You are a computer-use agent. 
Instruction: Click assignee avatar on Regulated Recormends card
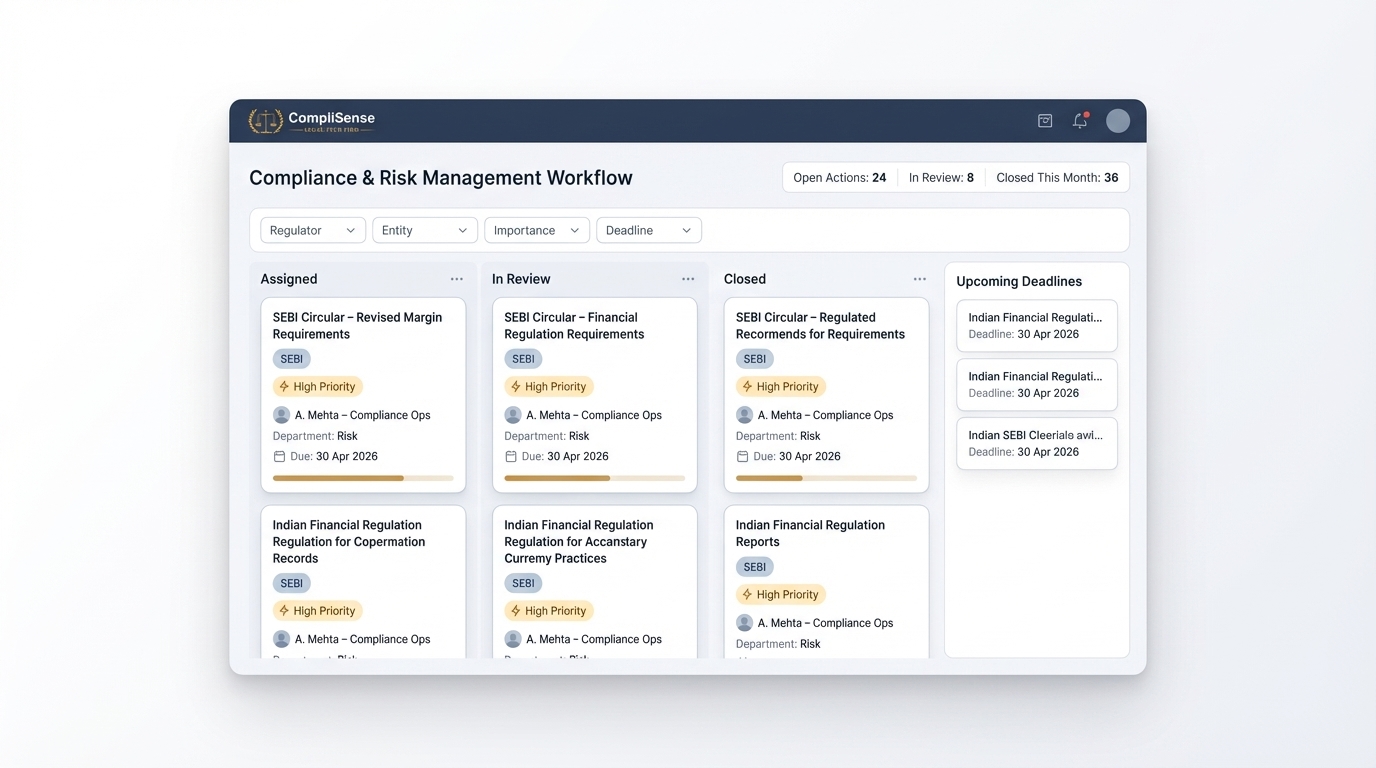point(744,415)
